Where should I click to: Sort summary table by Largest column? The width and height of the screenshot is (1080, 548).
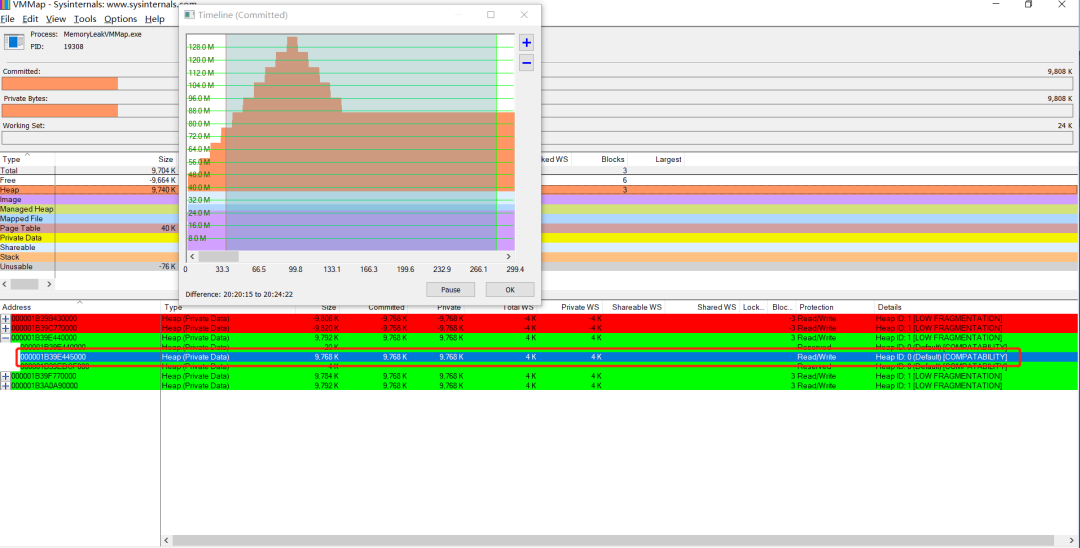point(655,159)
